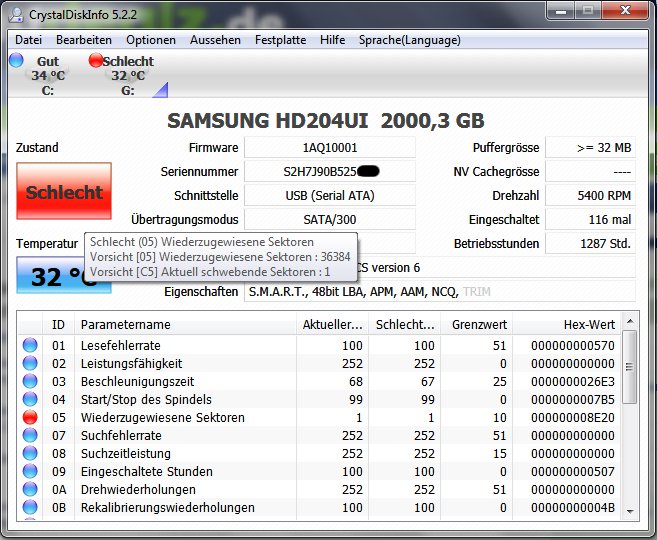Select the Drehwiederholungen row name
Viewport: 657px width, 540px height.
click(x=138, y=489)
